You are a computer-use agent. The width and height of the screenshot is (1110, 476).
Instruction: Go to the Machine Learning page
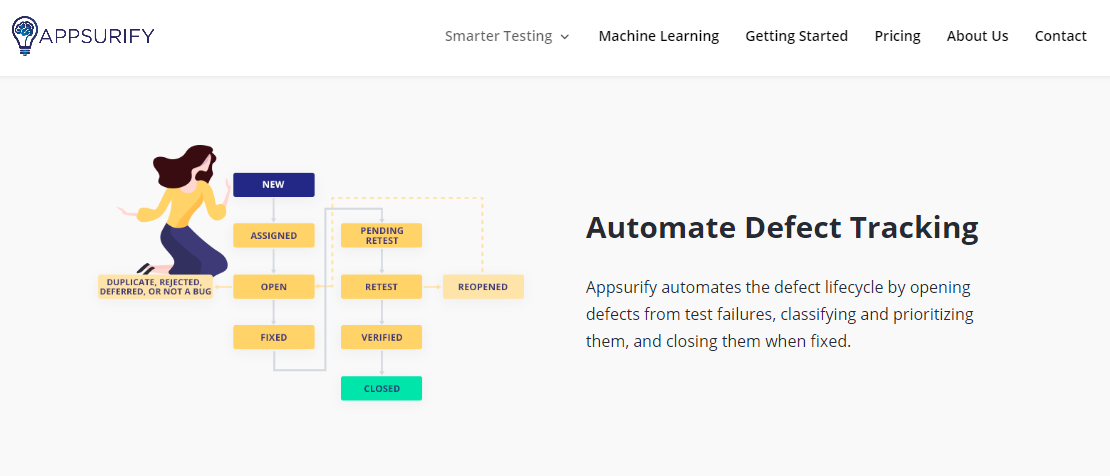pos(658,36)
